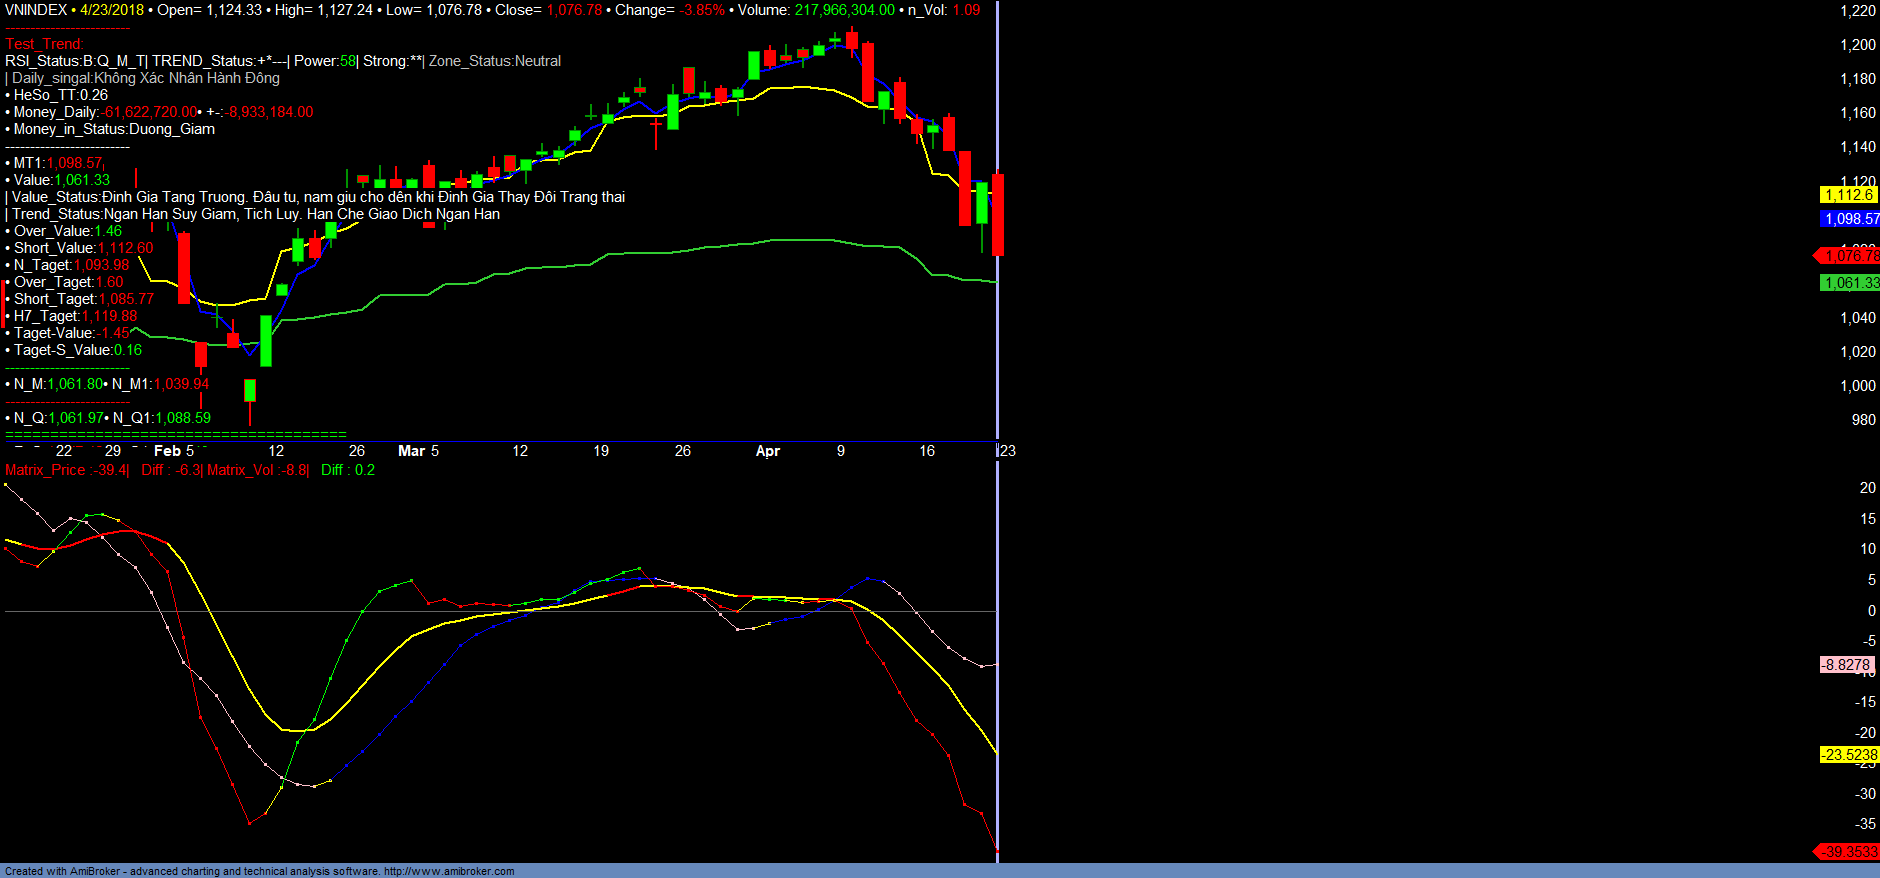
Task: Open the amibroker.com link in the footer
Action: point(448,871)
